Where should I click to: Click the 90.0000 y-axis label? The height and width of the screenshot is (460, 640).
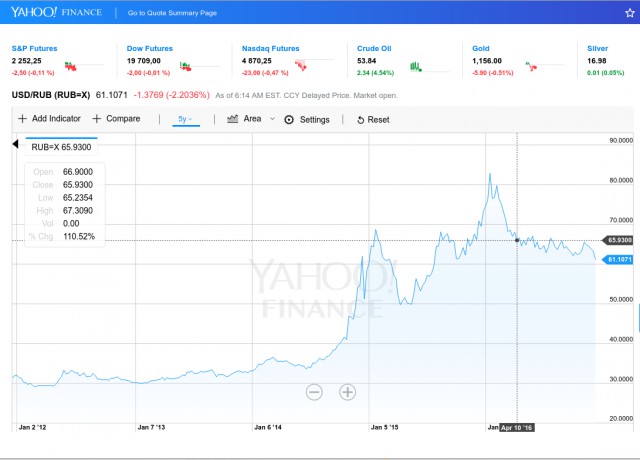tap(621, 140)
